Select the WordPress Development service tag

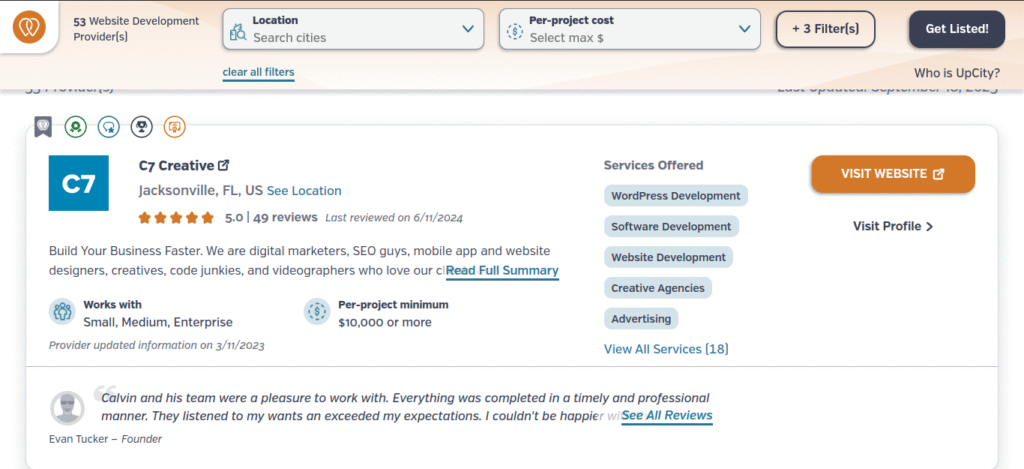675,196
